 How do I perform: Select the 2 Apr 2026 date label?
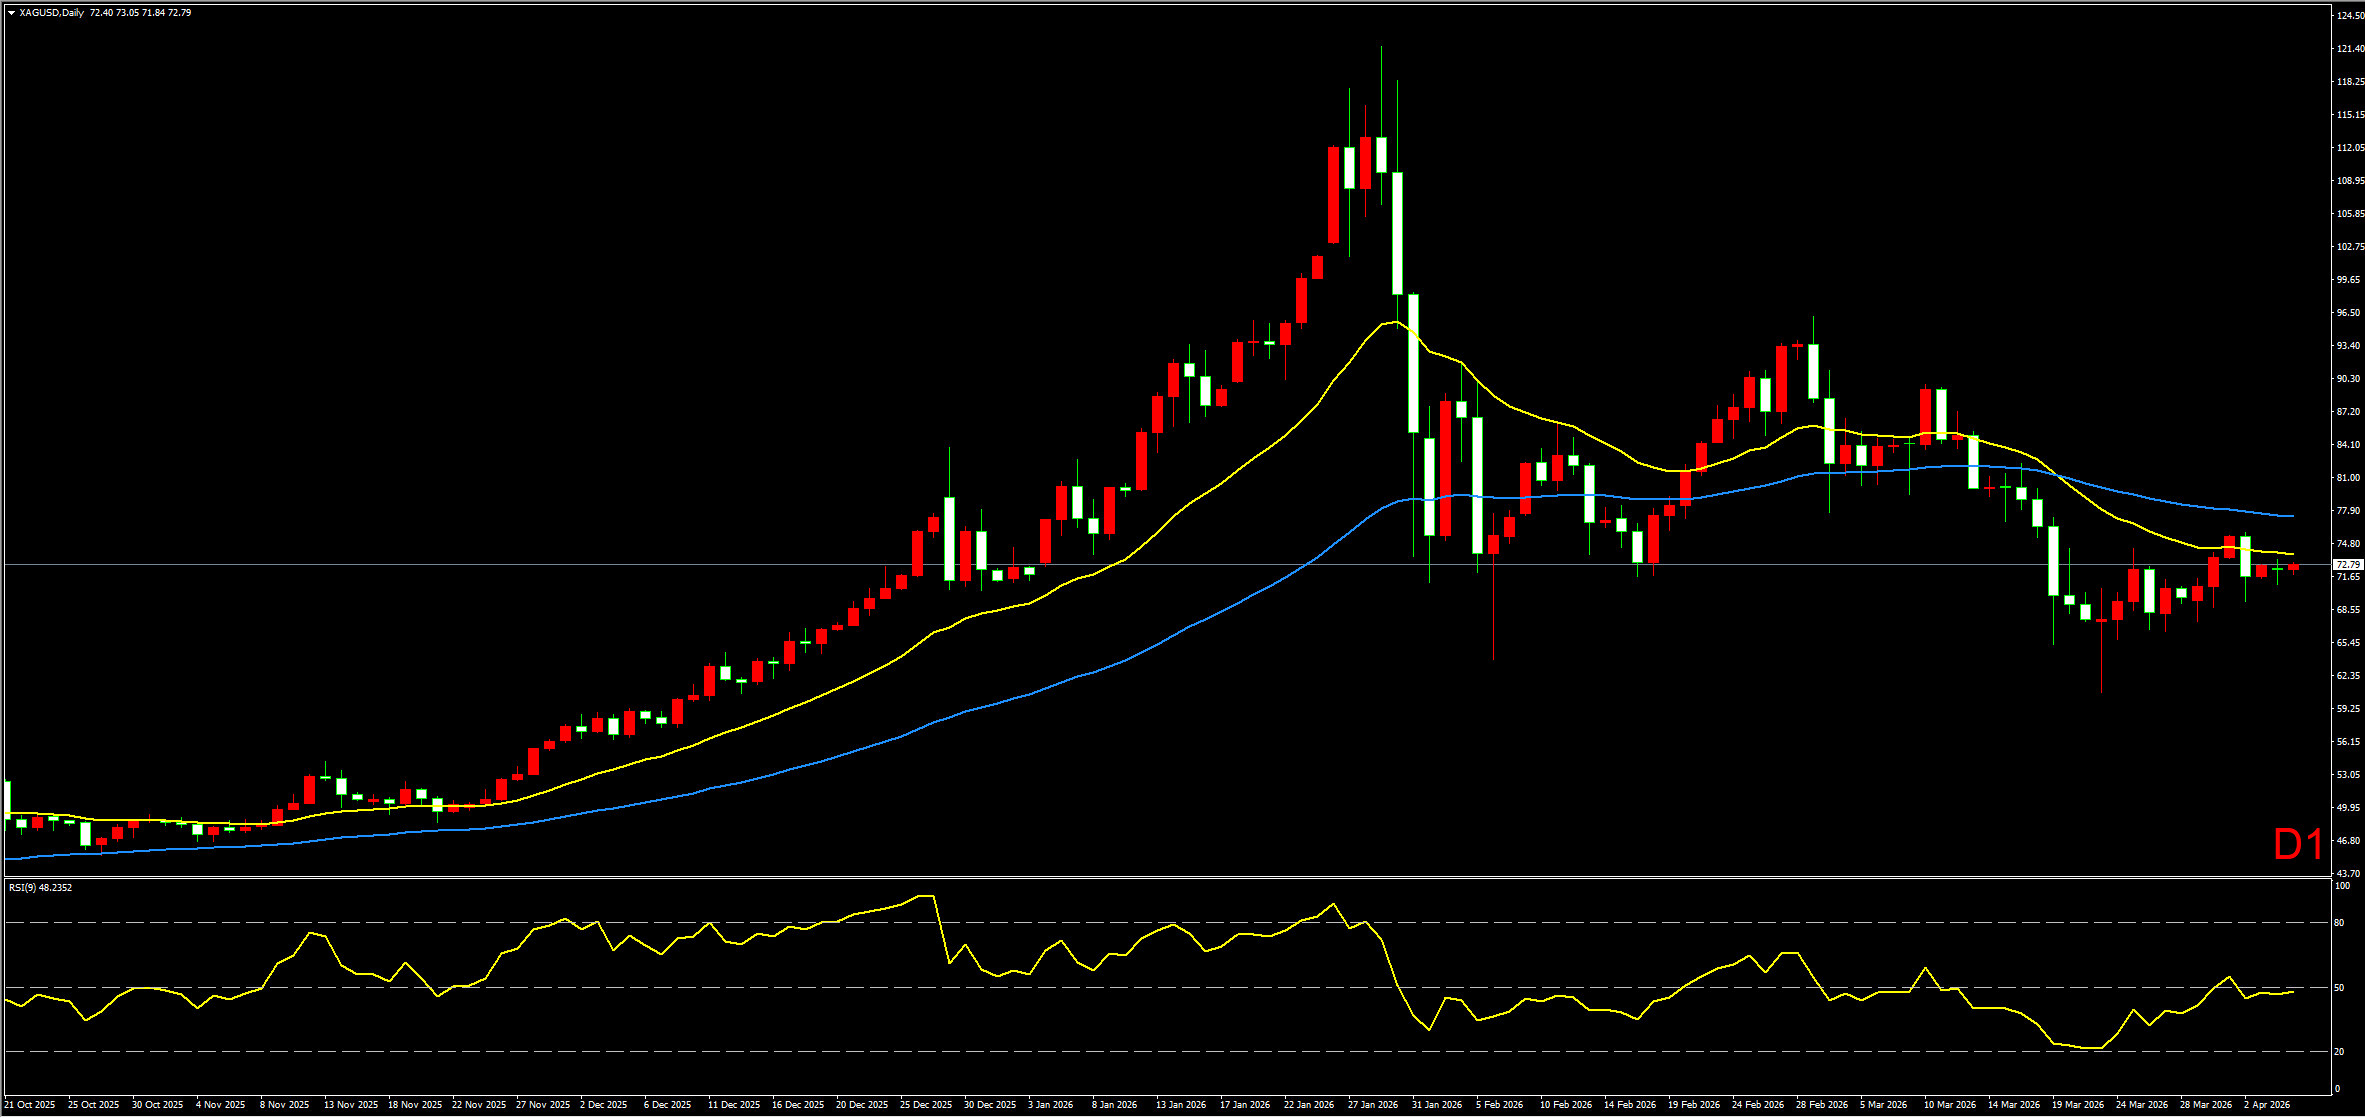(2266, 1105)
